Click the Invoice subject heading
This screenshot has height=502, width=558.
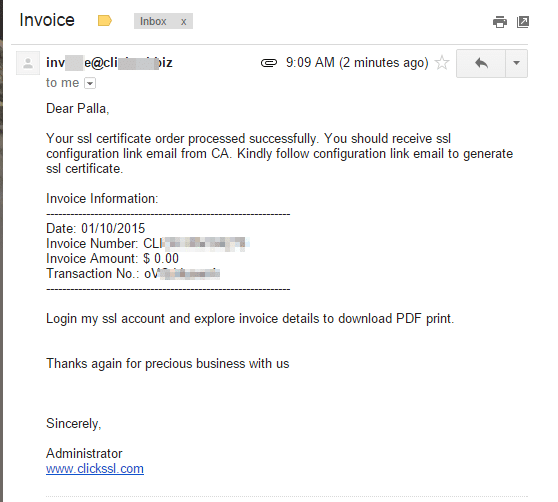(x=47, y=20)
